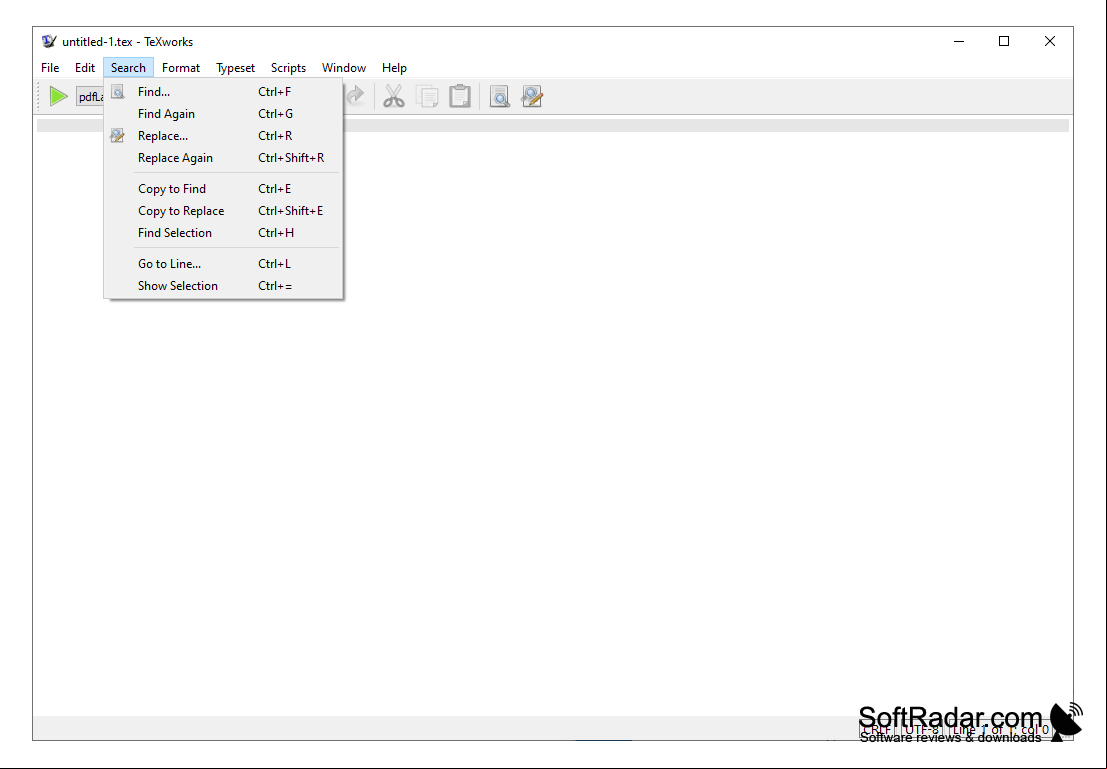The height and width of the screenshot is (769, 1107).
Task: Click the Find magnifier icon in toolbar
Action: [500, 96]
